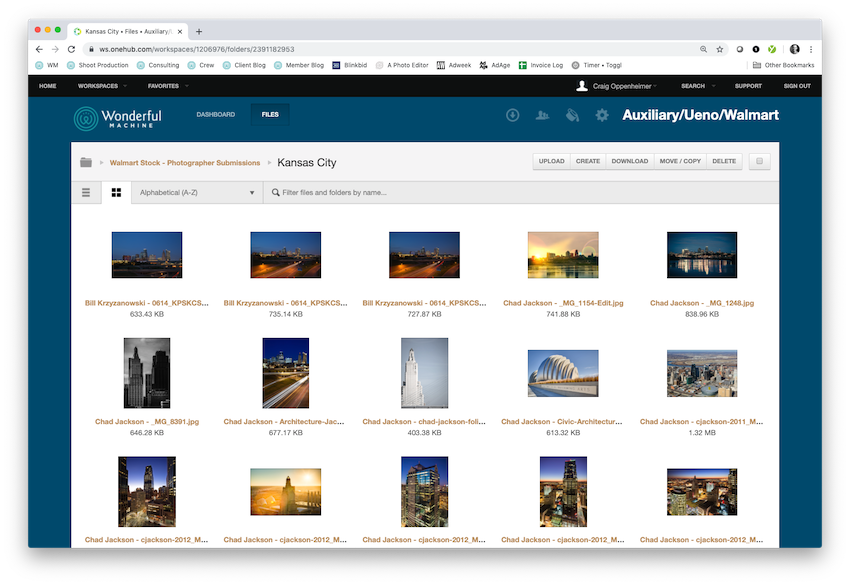Click the folder root icon in breadcrumb
Screen dimensions: 850x585
(x=86, y=162)
